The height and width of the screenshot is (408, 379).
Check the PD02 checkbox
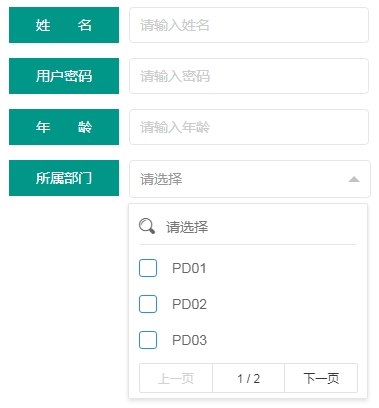pyautogui.click(x=148, y=304)
